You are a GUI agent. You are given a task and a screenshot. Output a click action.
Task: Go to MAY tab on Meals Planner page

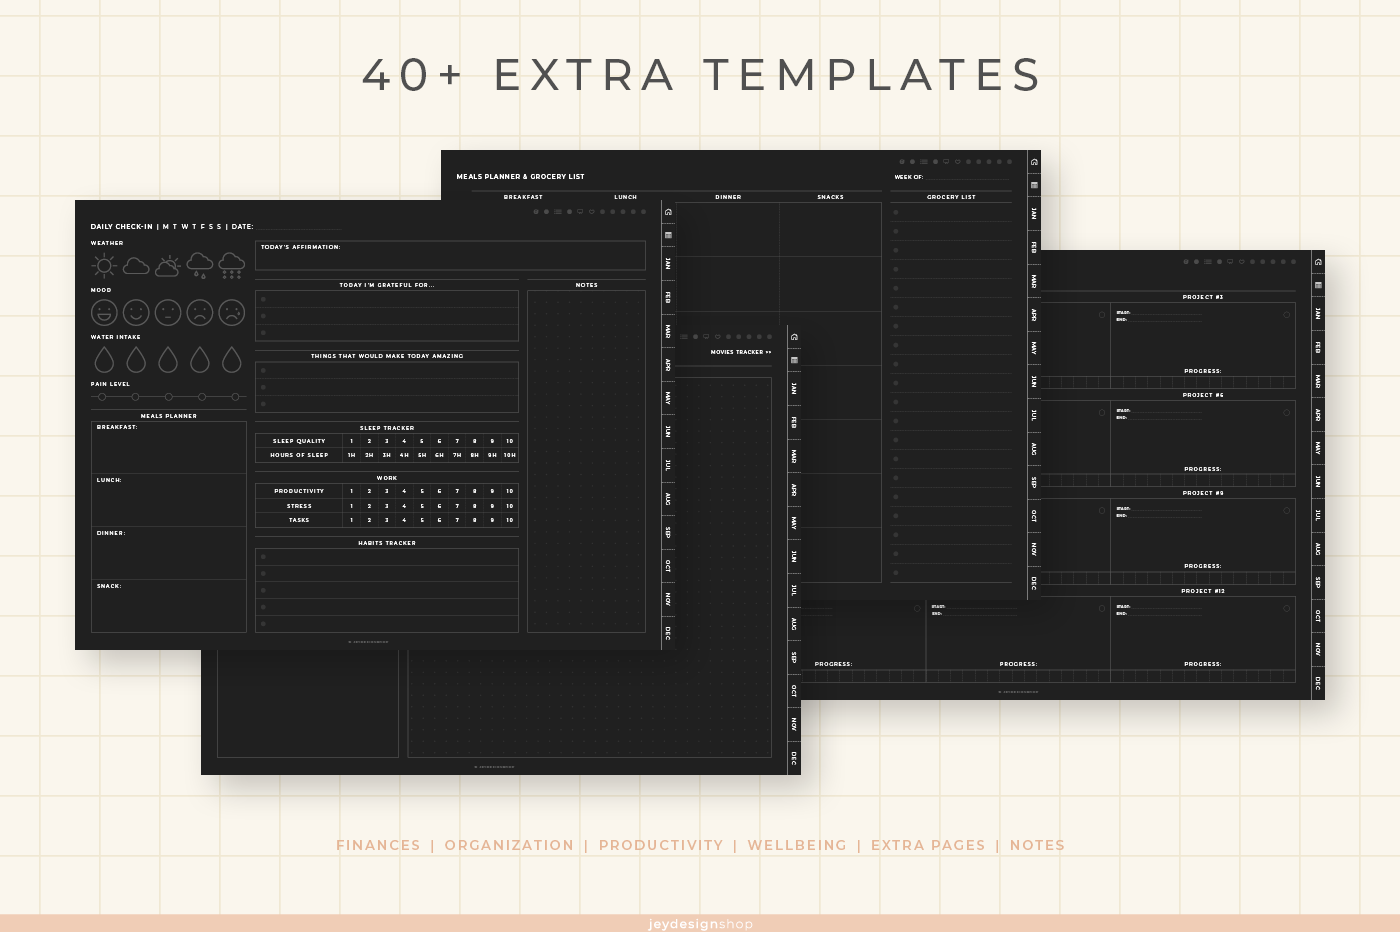[x=1034, y=348]
